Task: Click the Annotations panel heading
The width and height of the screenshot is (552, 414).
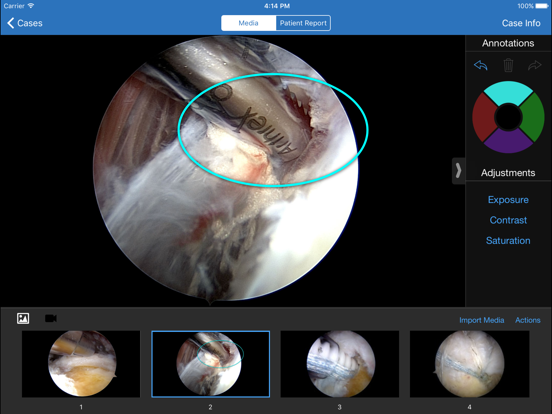Action: (x=508, y=43)
